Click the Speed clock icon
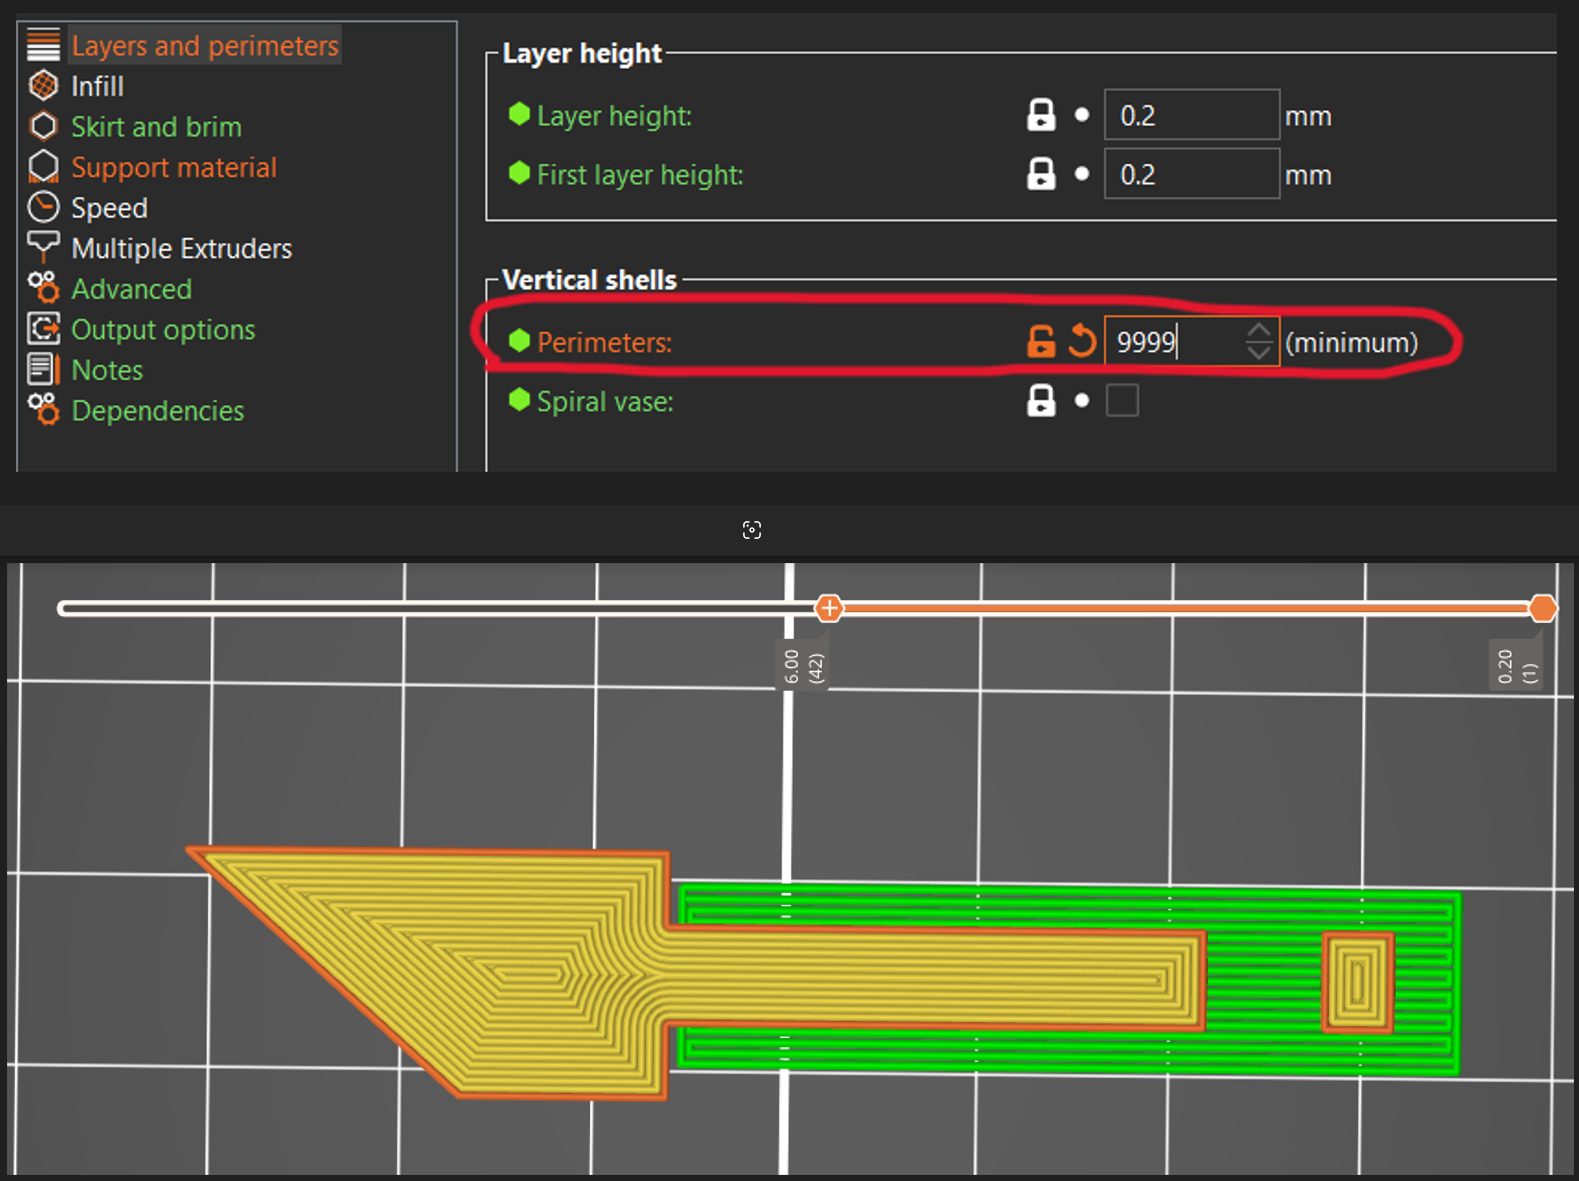The image size is (1579, 1181). pos(43,207)
